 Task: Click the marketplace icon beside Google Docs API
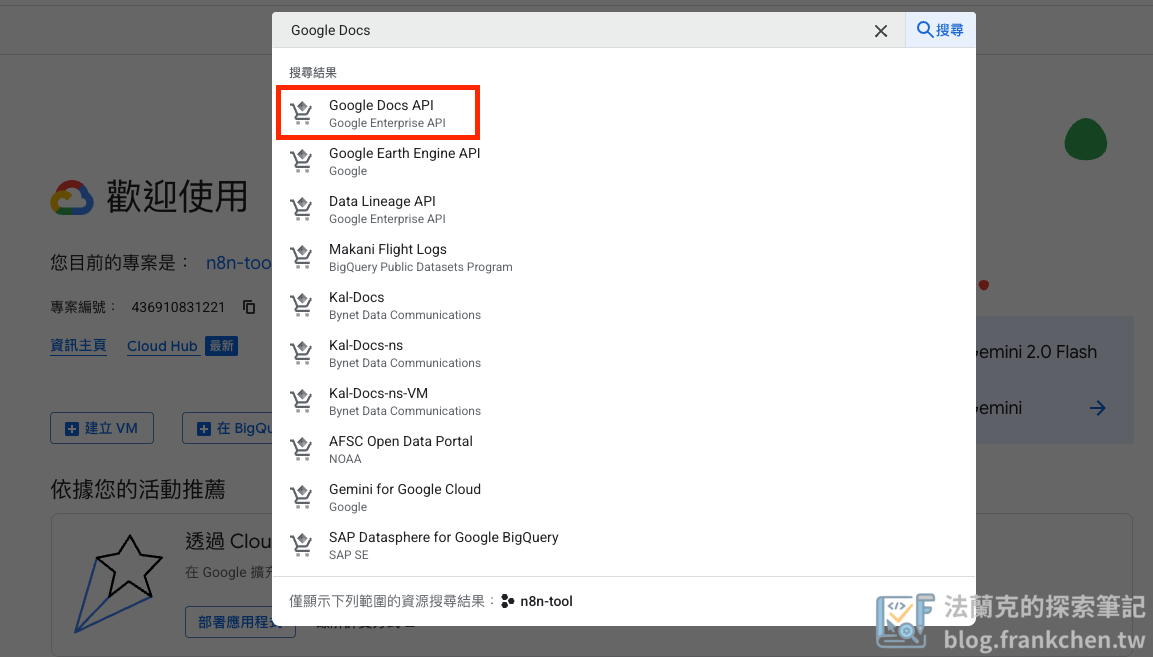click(x=301, y=113)
